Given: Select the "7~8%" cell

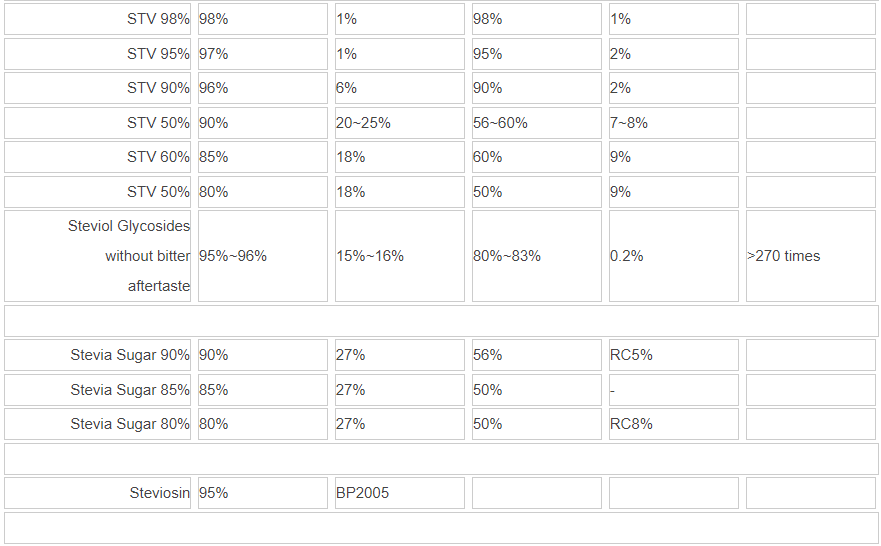Looking at the screenshot, I should 629,123.
